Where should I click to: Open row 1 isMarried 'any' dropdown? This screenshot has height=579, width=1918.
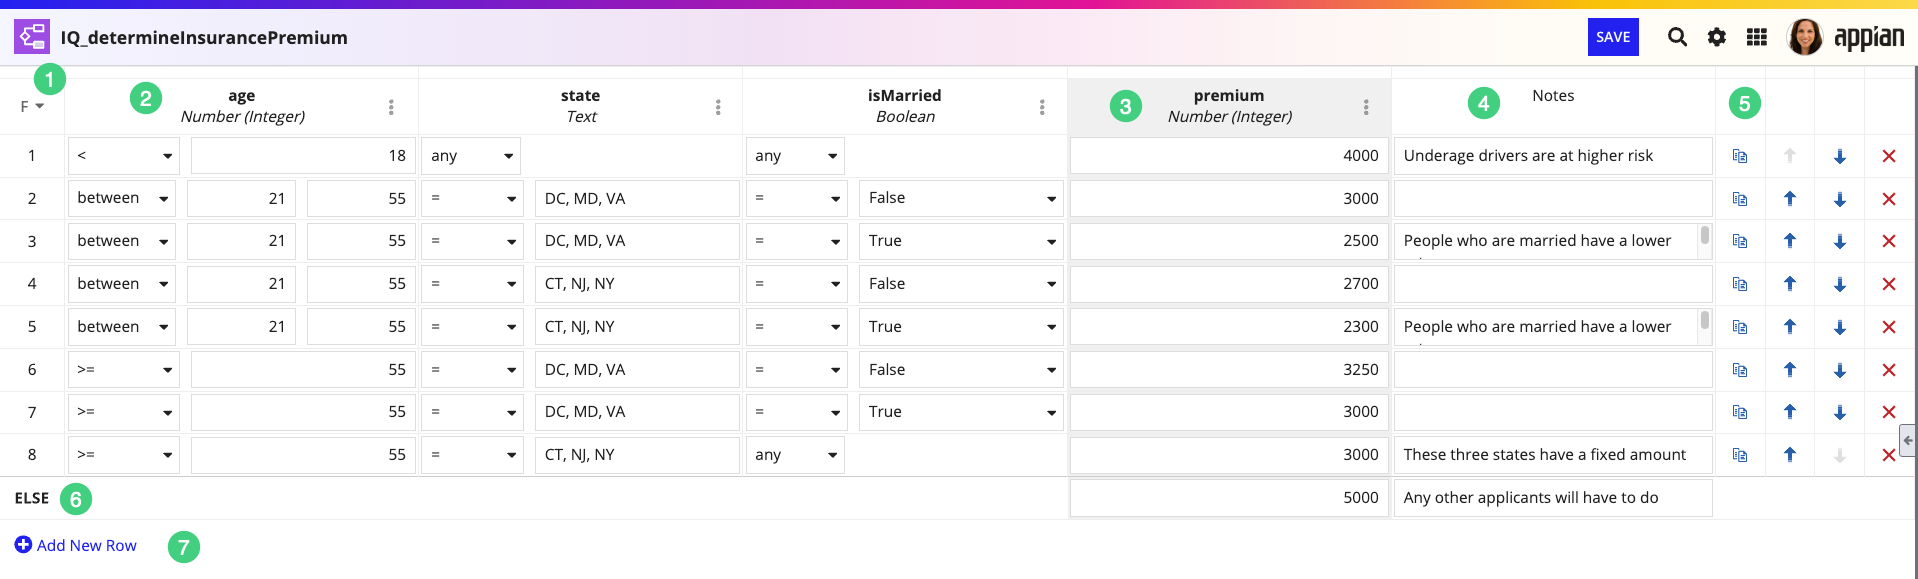pyautogui.click(x=795, y=156)
